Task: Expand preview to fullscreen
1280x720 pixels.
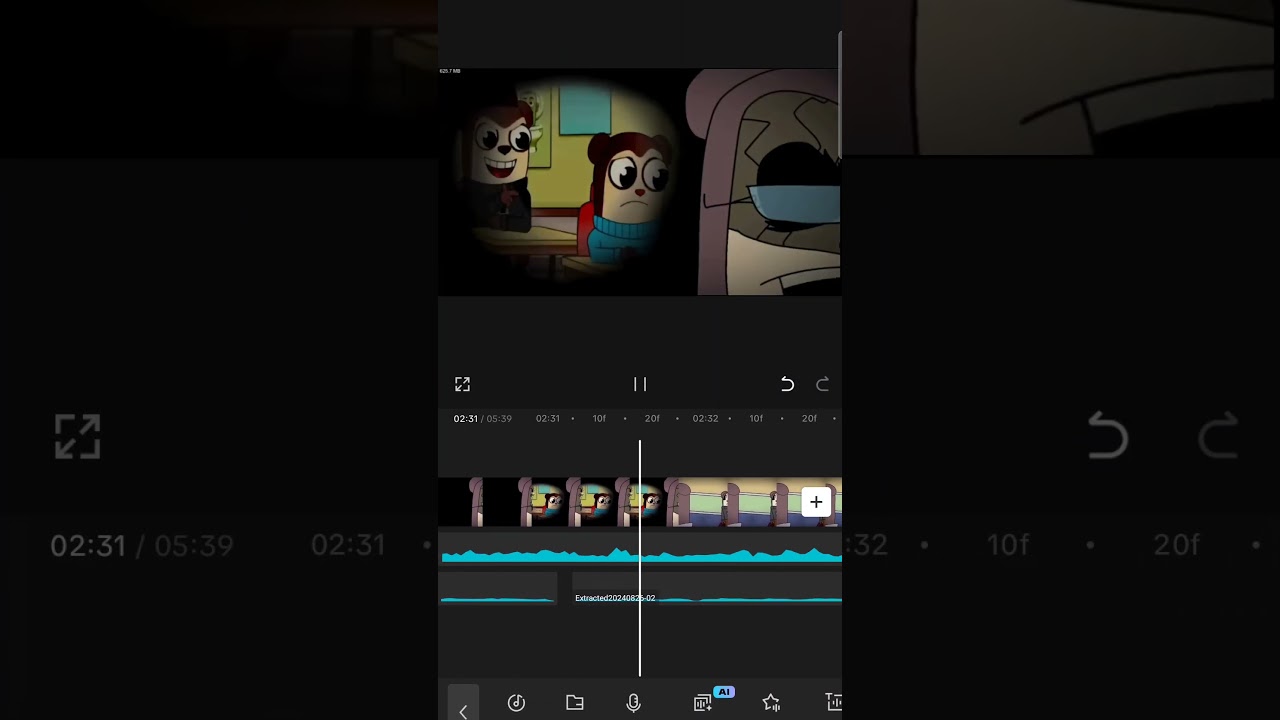Action: tap(462, 384)
